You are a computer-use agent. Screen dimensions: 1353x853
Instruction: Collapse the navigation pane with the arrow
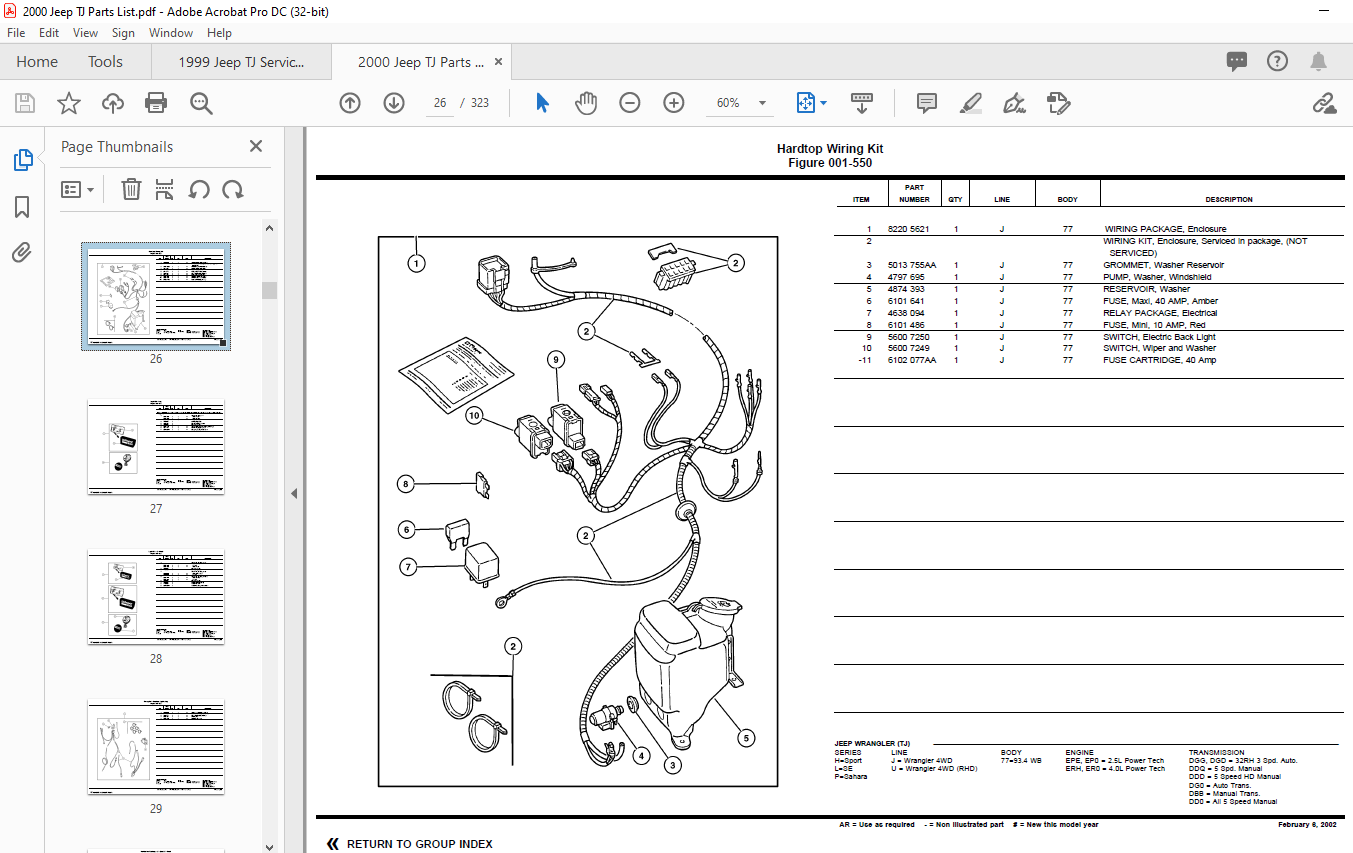295,493
